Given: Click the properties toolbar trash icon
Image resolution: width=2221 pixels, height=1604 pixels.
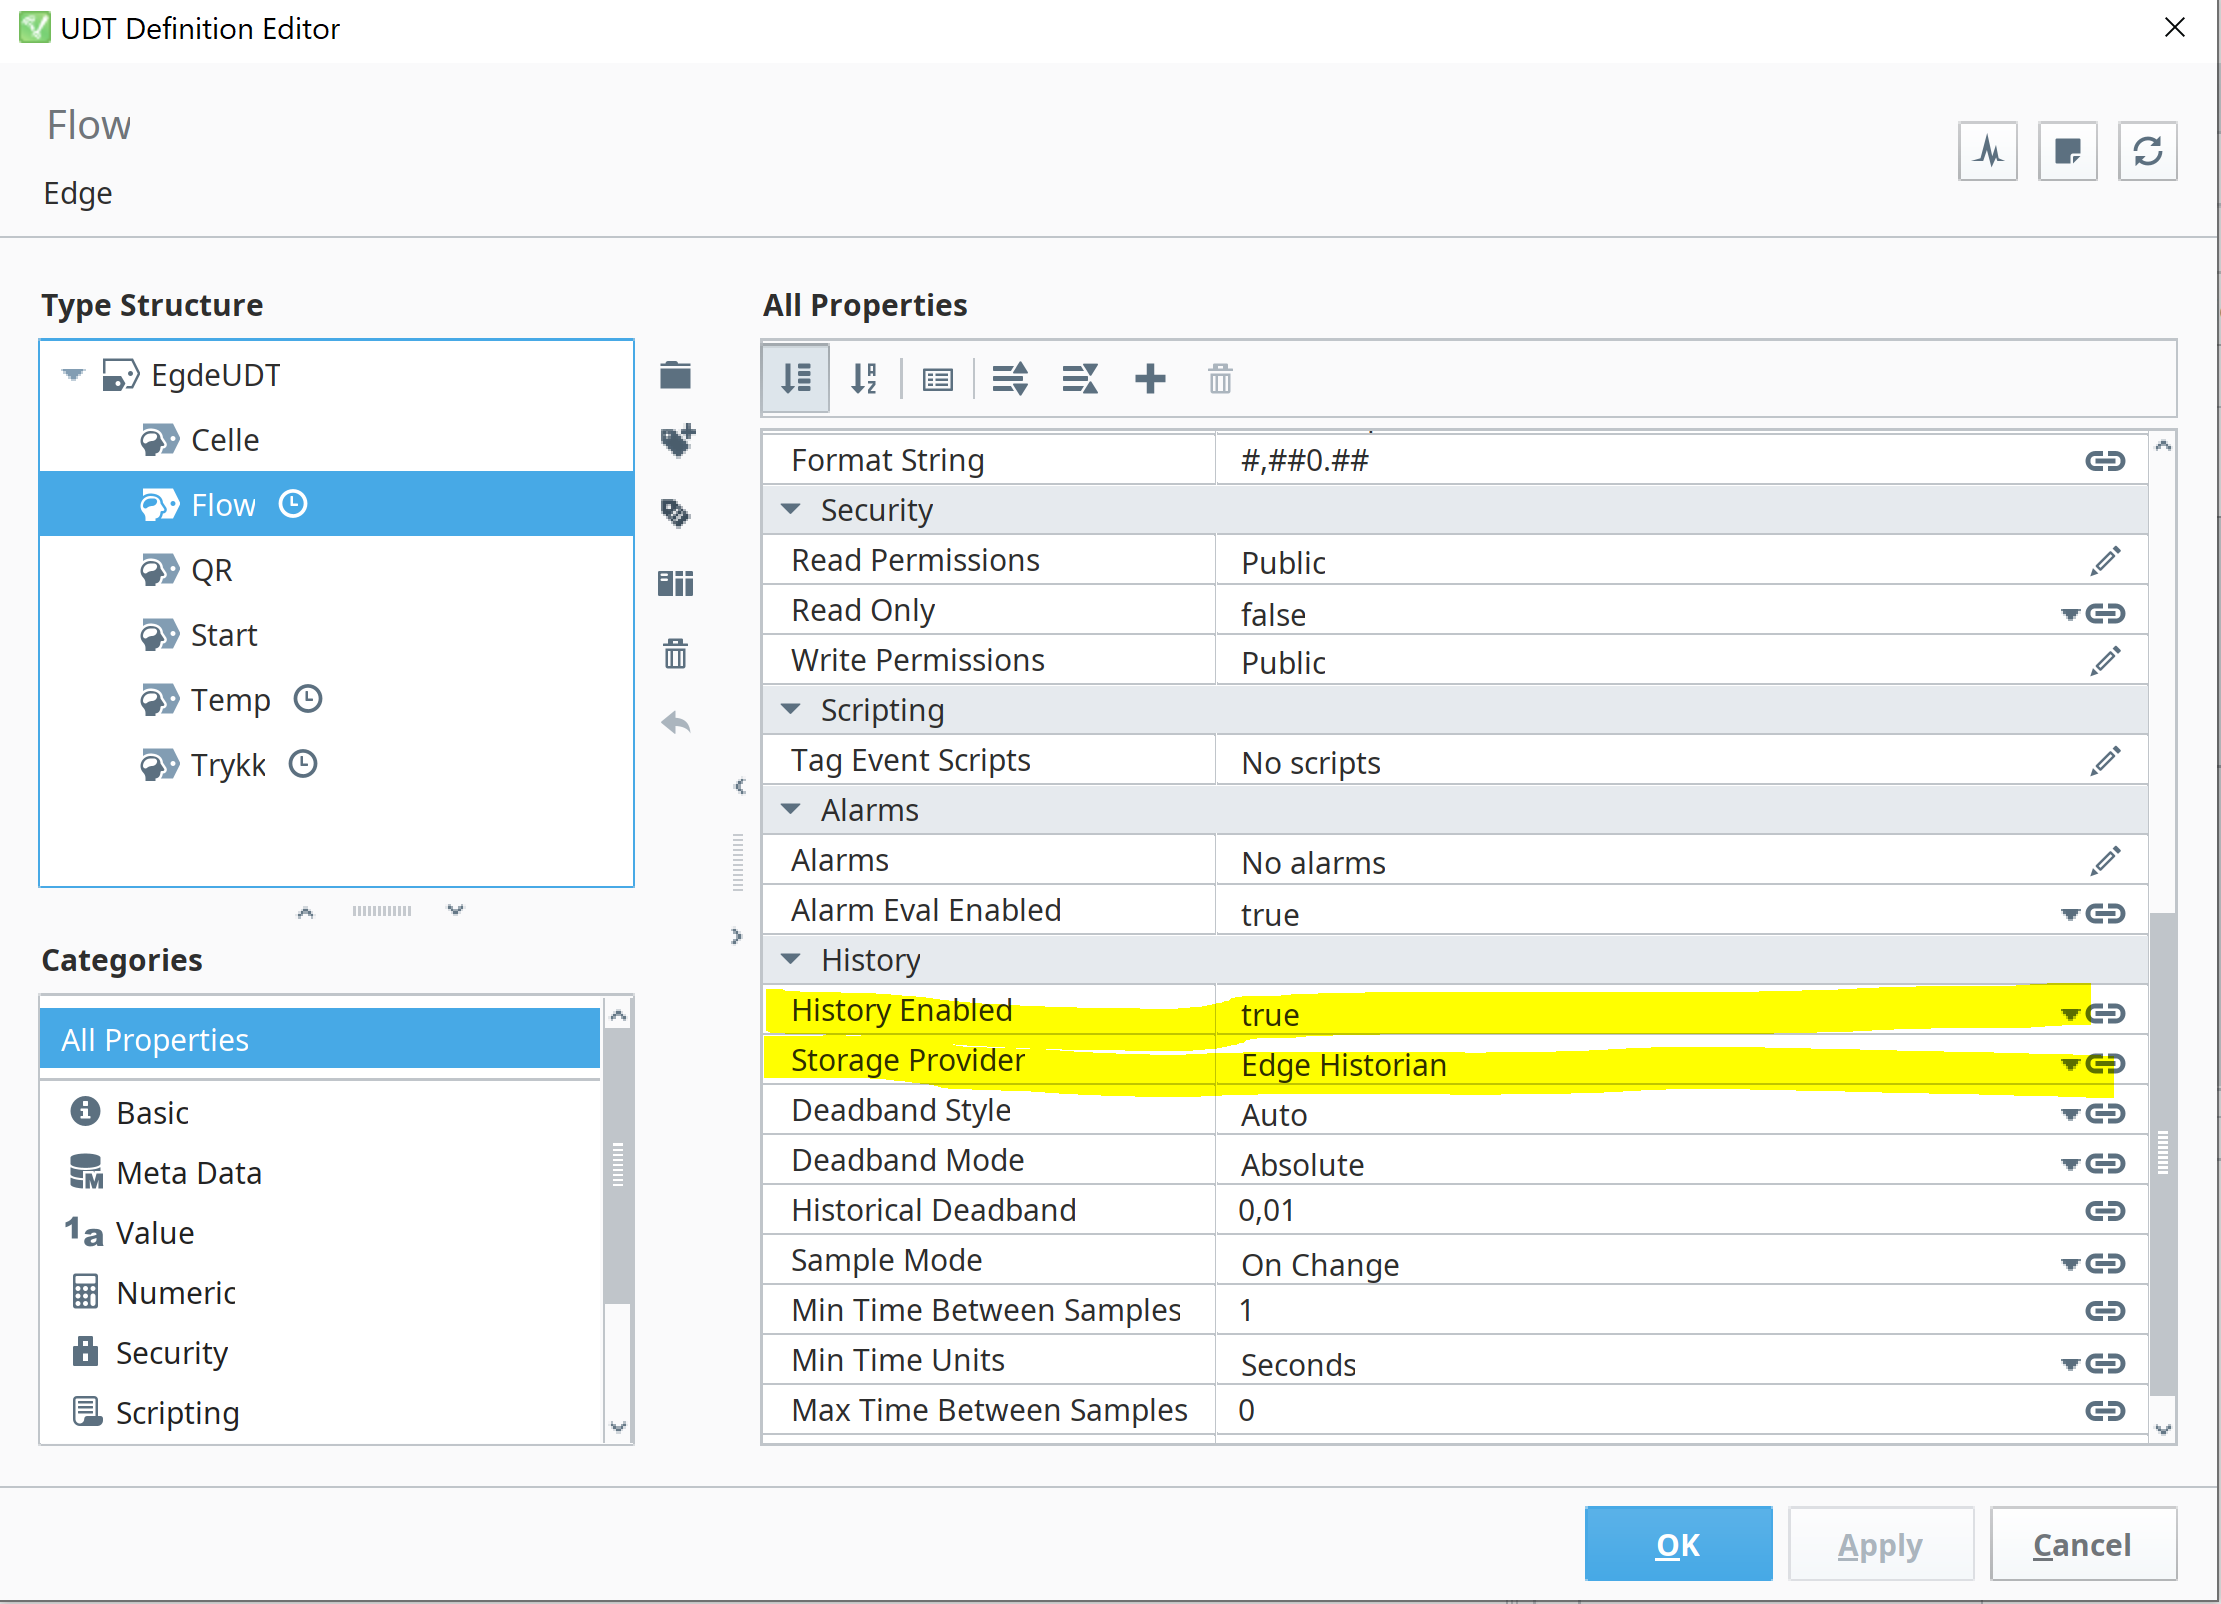Looking at the screenshot, I should point(1220,379).
